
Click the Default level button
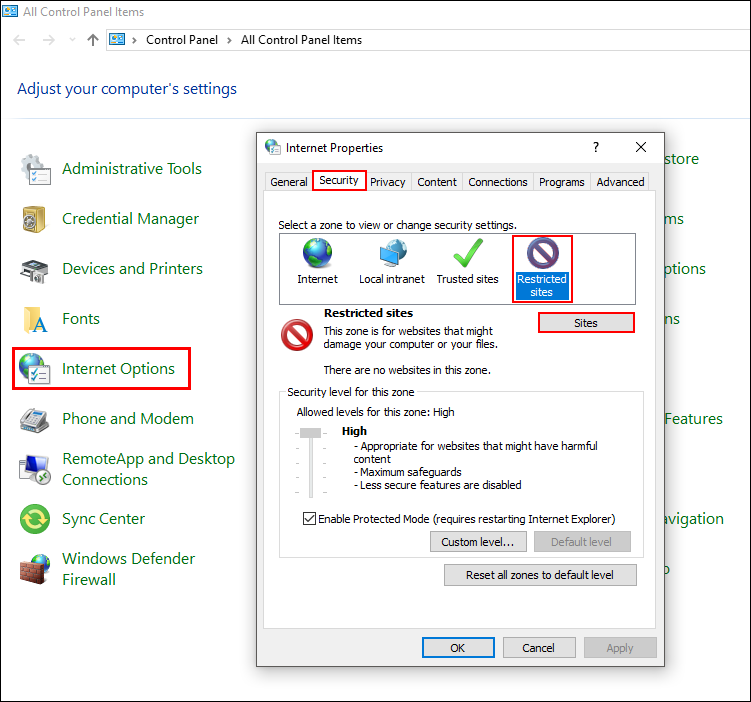coord(582,542)
